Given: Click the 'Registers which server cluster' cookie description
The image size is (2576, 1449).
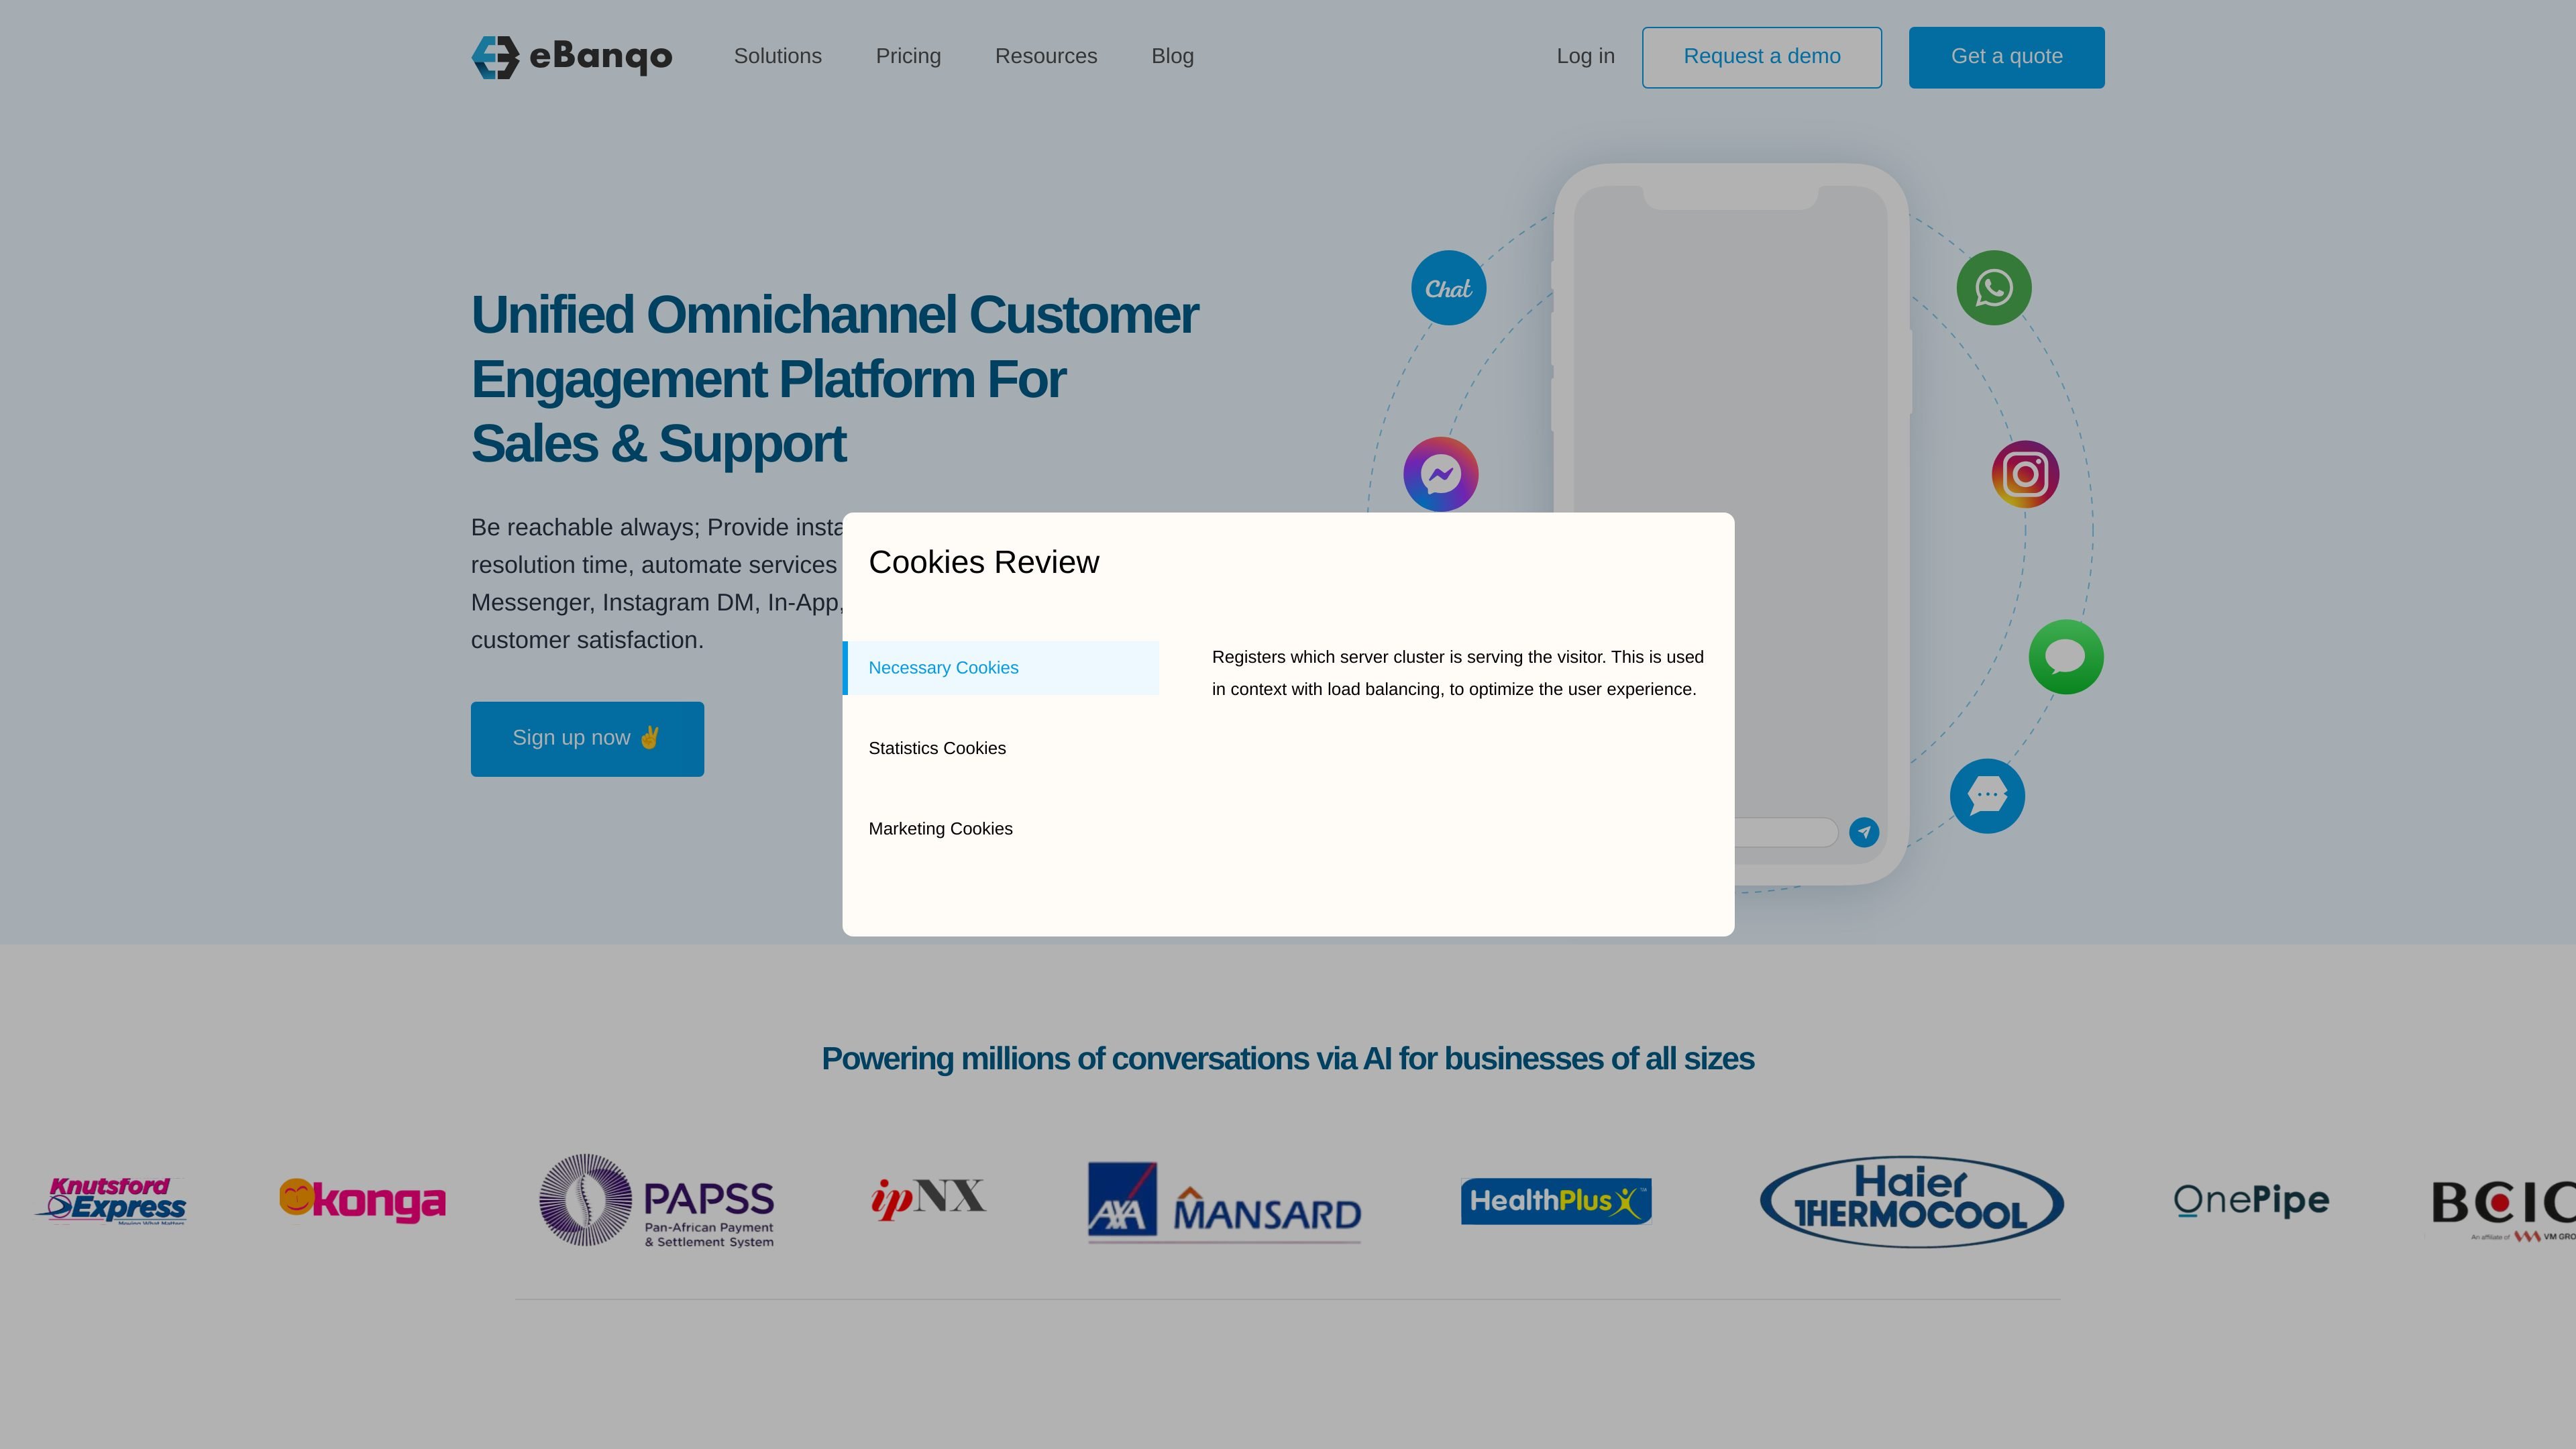Looking at the screenshot, I should 1458,673.
